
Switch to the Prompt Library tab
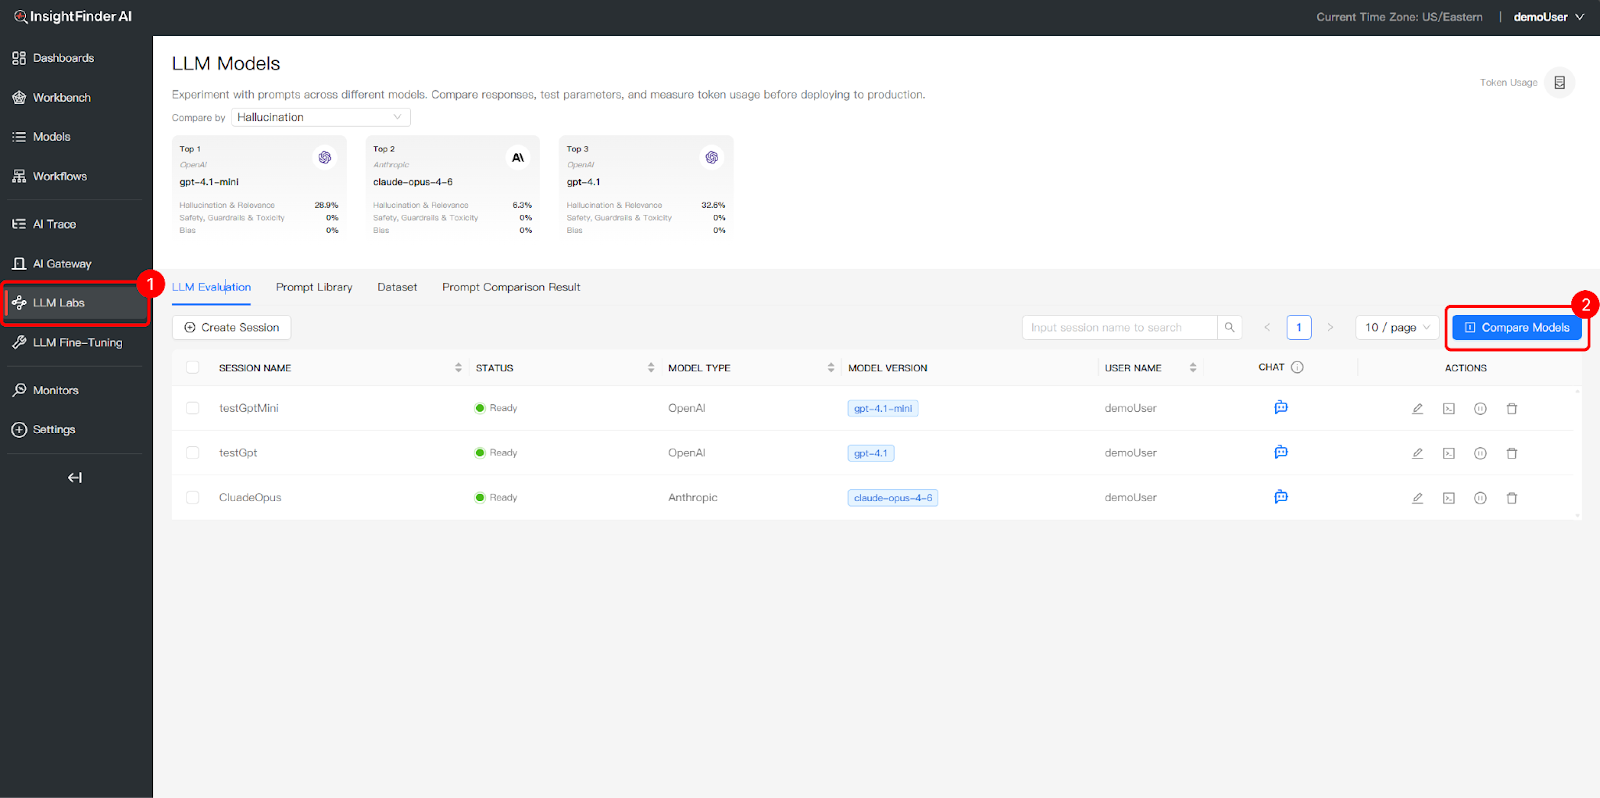[314, 287]
